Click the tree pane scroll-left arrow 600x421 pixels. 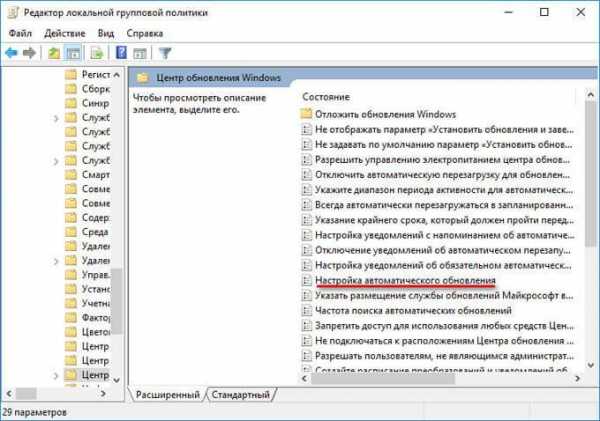pyautogui.click(x=9, y=393)
